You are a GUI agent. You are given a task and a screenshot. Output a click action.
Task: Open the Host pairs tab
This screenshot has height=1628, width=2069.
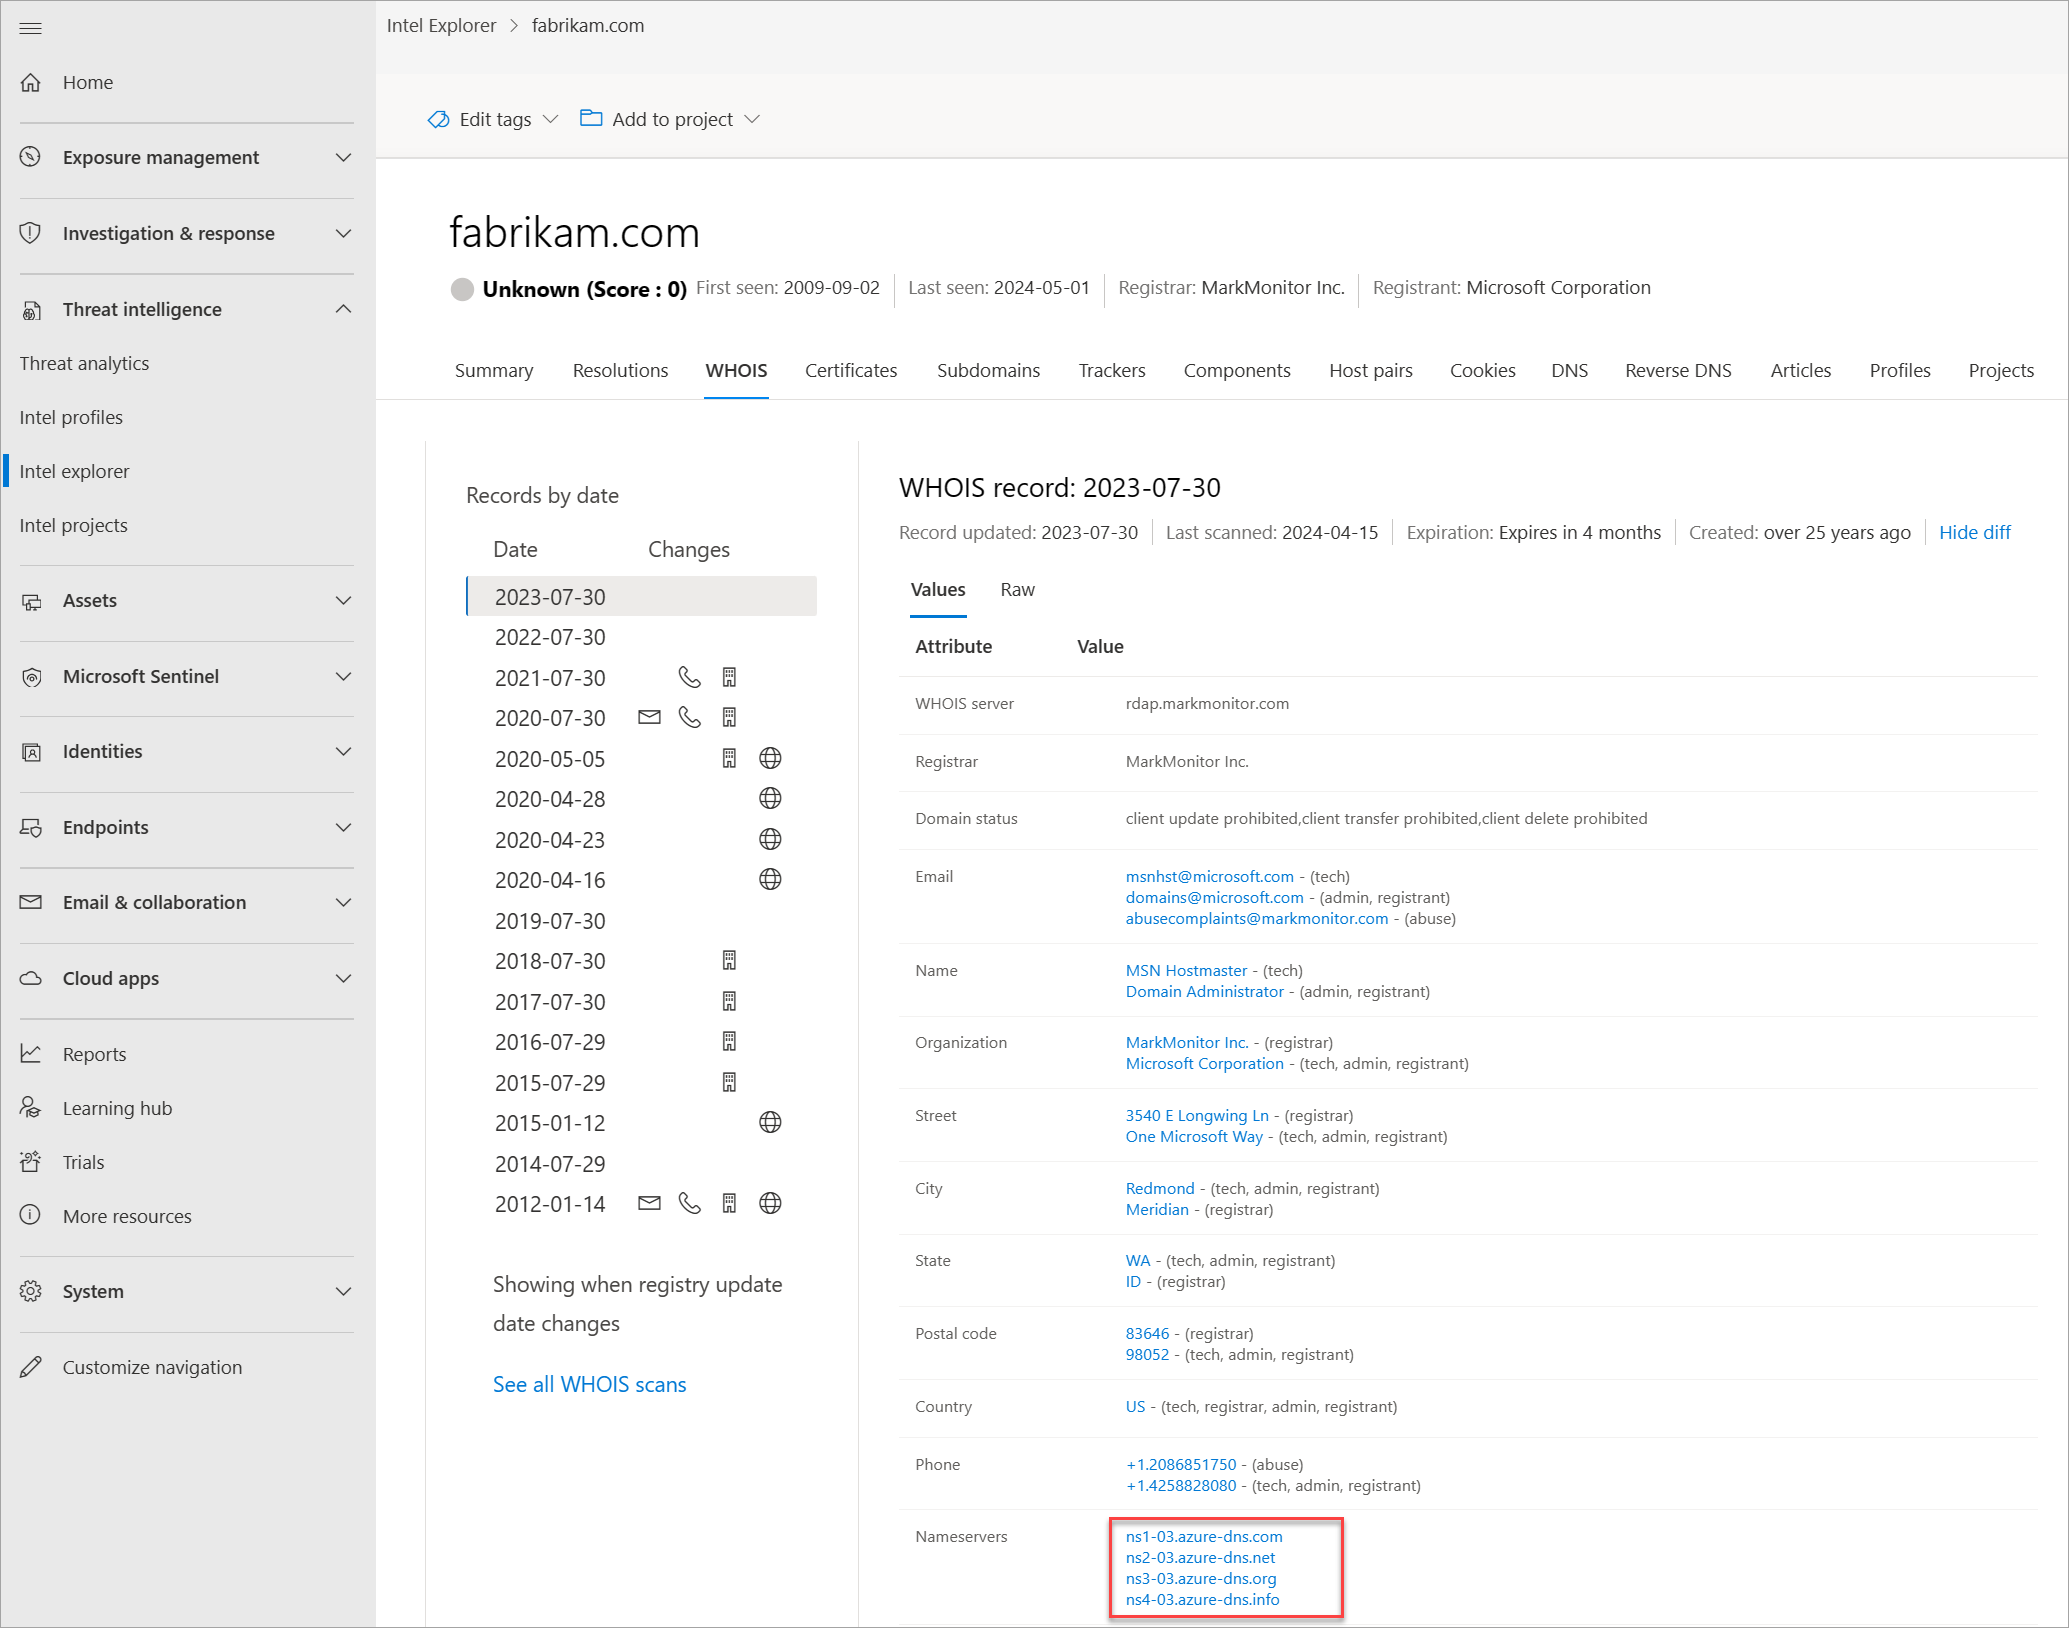click(x=1370, y=370)
